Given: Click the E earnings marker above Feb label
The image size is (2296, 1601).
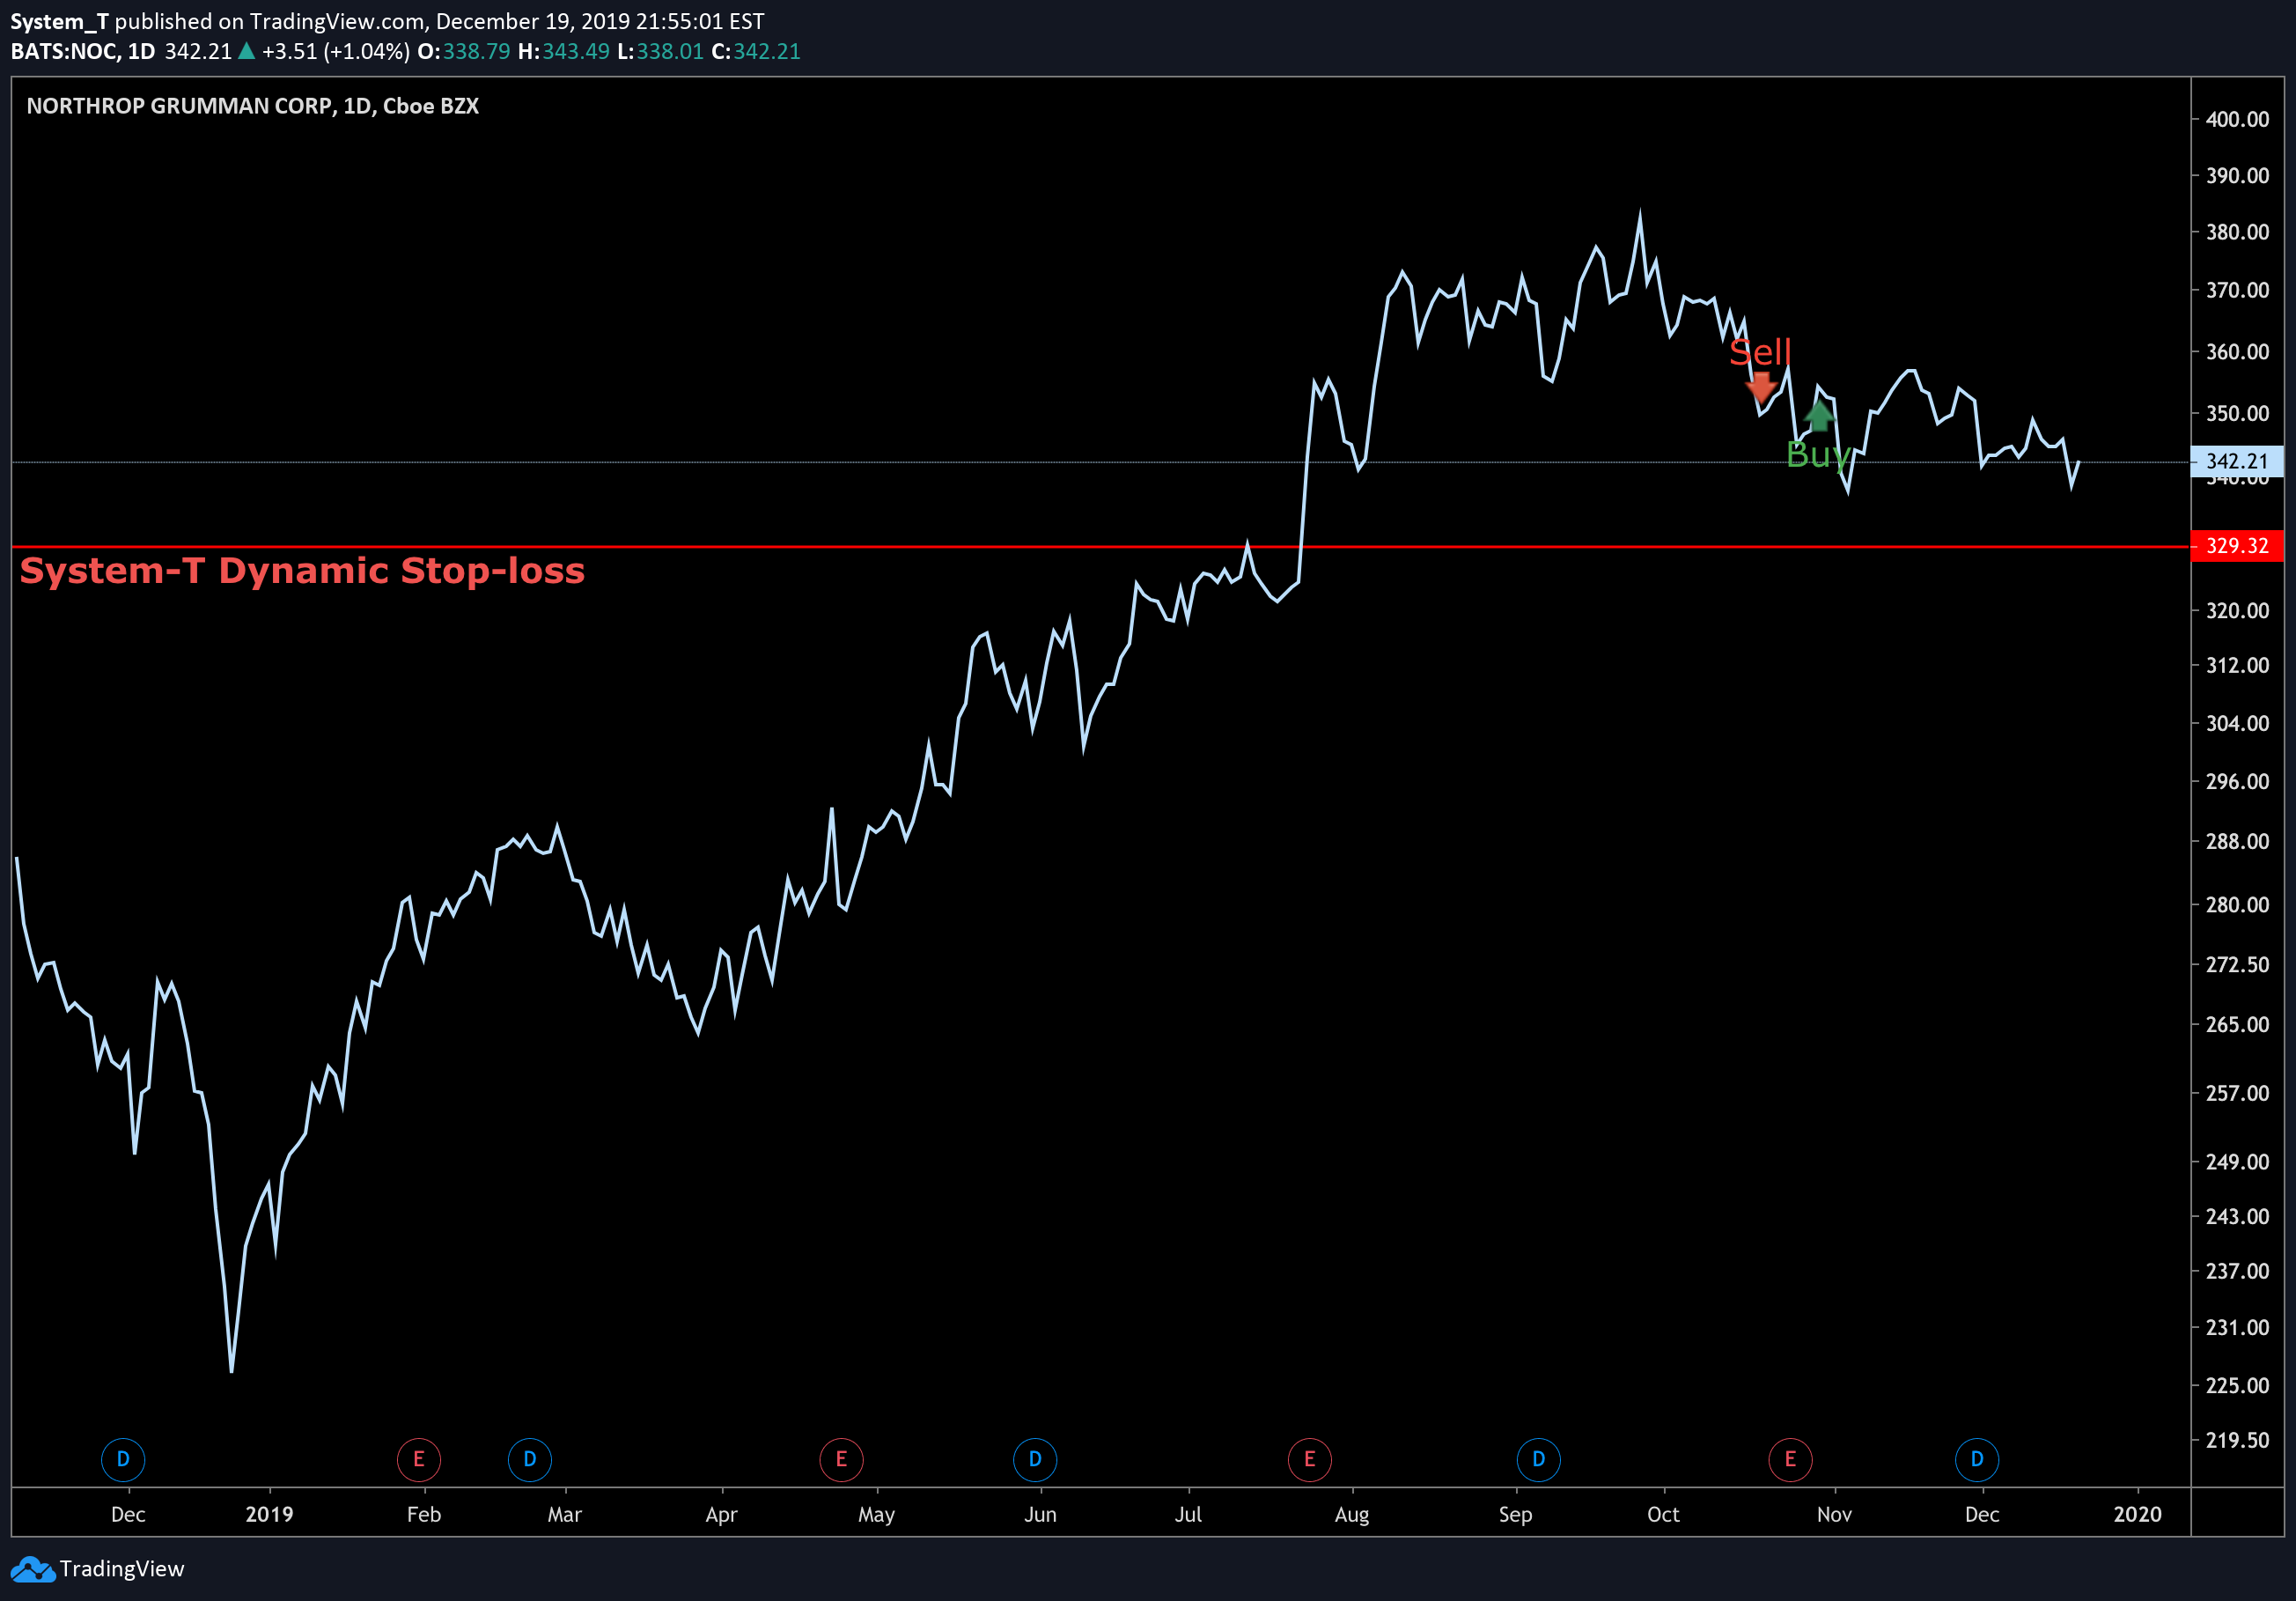Looking at the screenshot, I should point(419,1459).
